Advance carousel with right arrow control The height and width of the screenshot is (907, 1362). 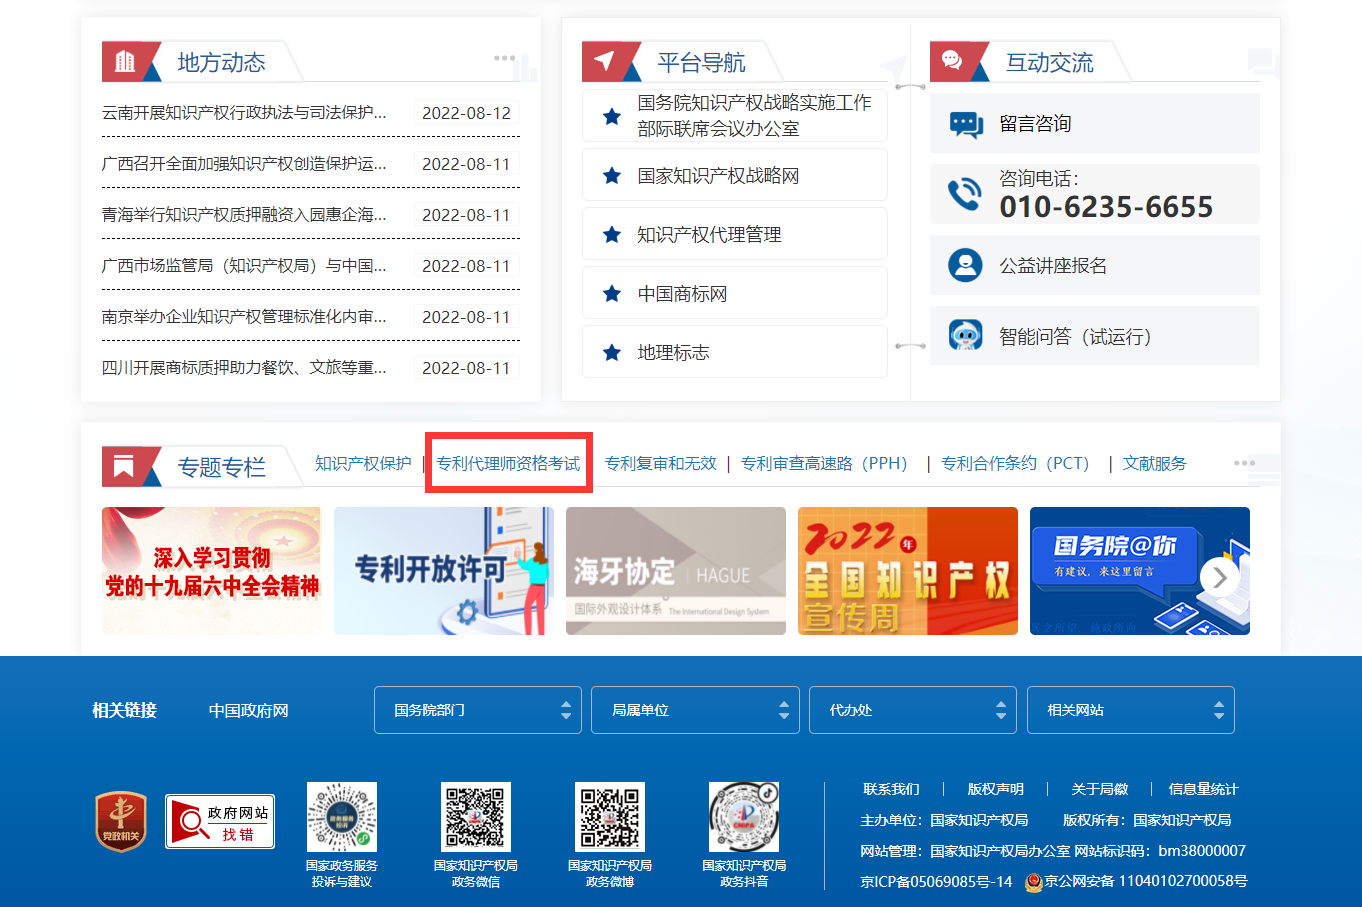1220,577
